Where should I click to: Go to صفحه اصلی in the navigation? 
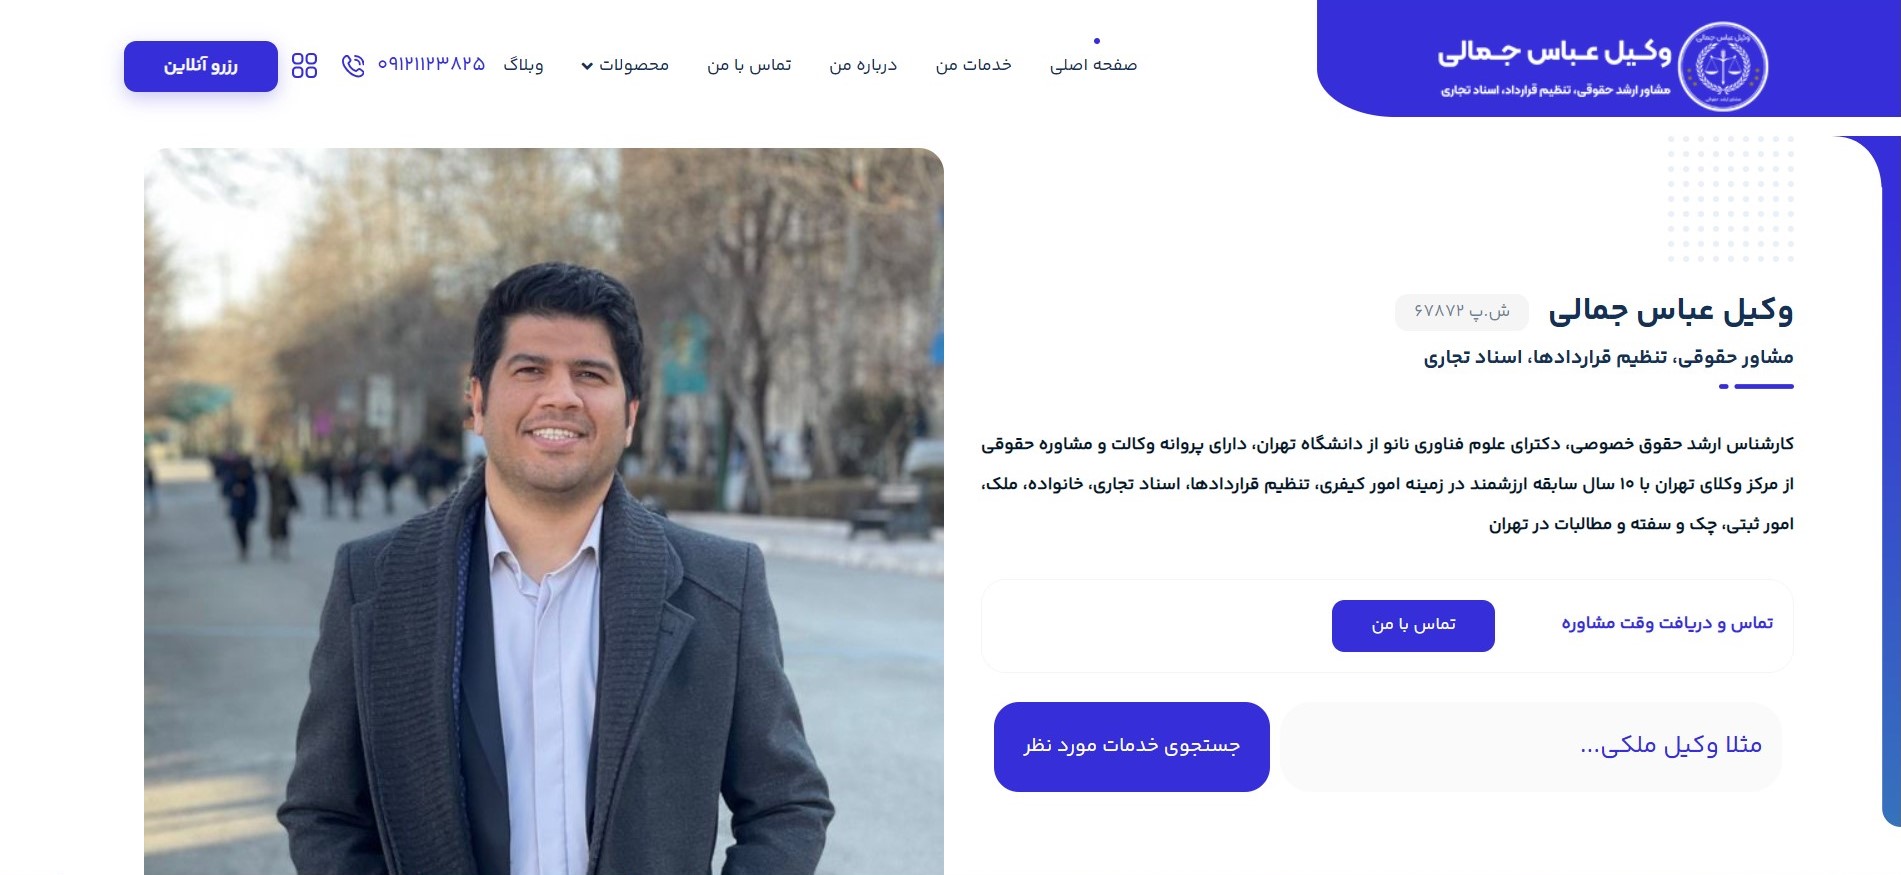[1093, 65]
